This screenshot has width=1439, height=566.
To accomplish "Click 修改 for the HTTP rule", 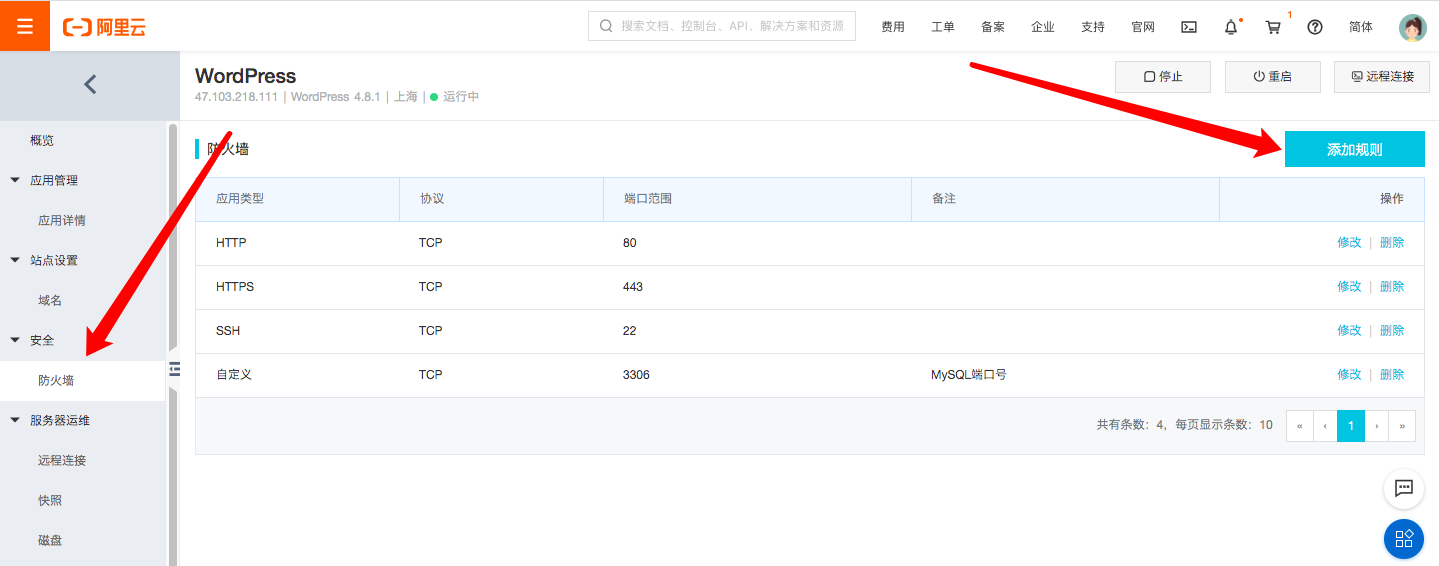I will click(1349, 243).
